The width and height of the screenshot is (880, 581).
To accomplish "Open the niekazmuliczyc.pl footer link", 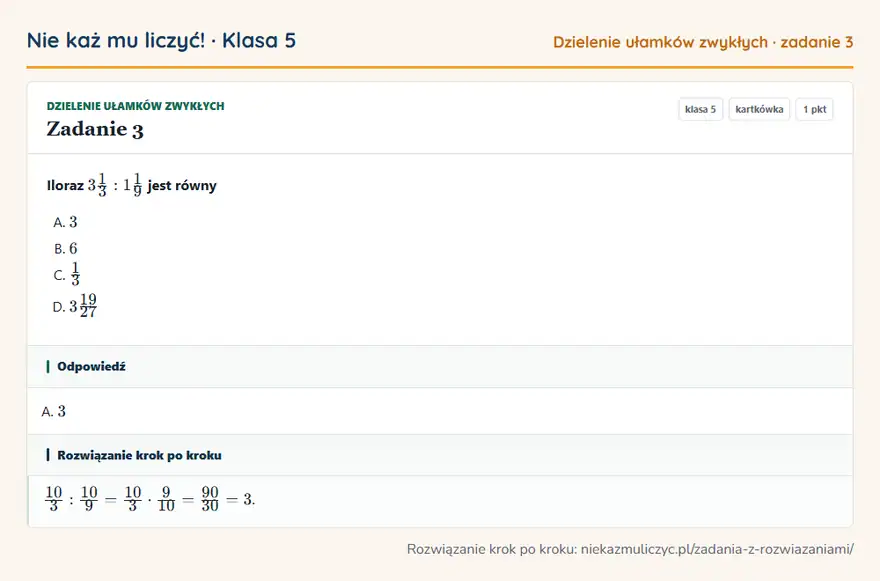I will (x=717, y=549).
